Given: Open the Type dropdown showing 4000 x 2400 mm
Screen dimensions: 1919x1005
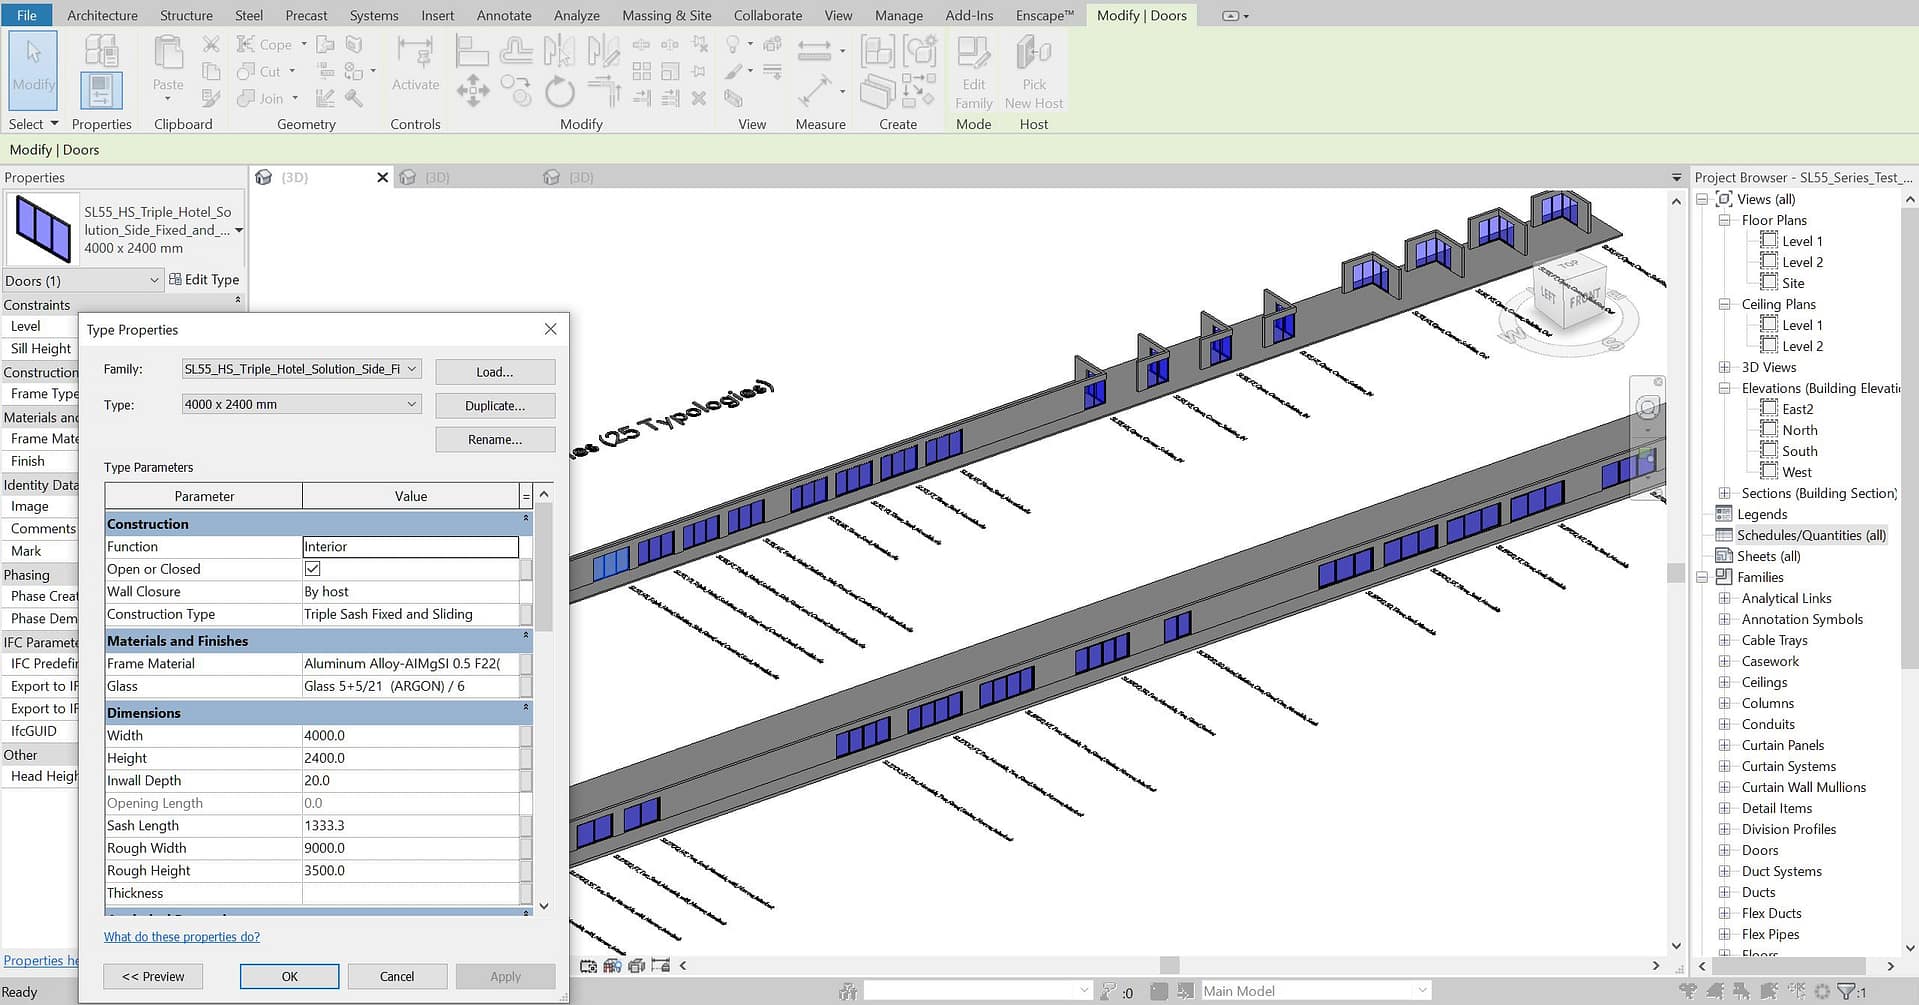Looking at the screenshot, I should click(411, 404).
